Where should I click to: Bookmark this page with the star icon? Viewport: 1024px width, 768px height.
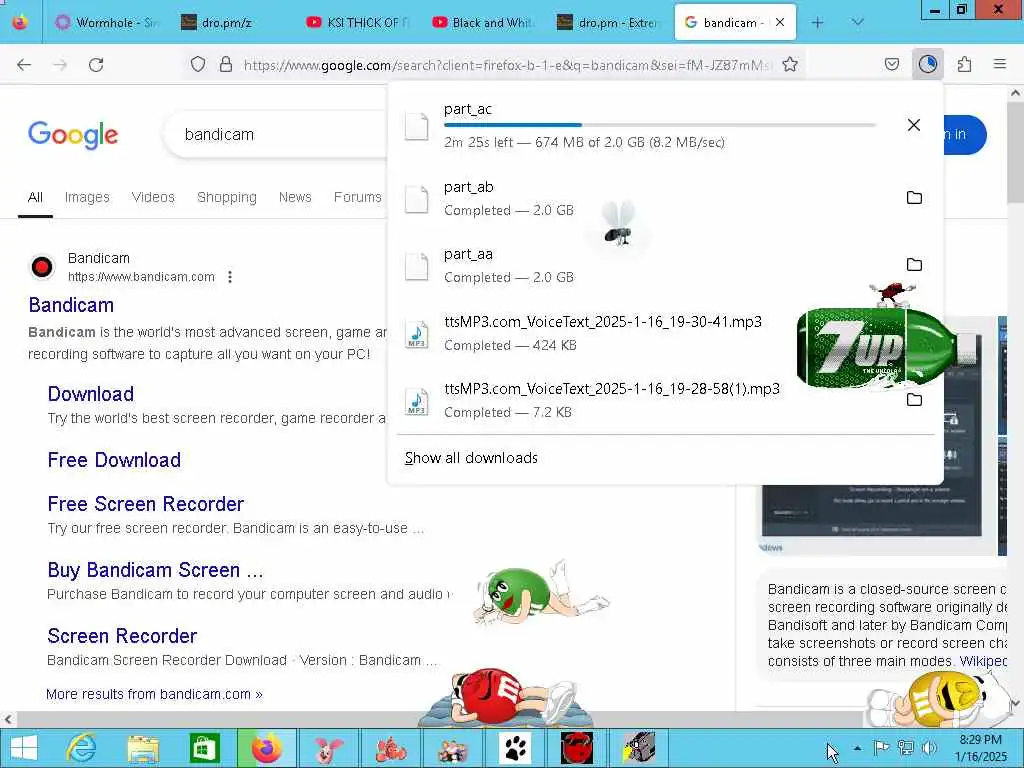(790, 64)
